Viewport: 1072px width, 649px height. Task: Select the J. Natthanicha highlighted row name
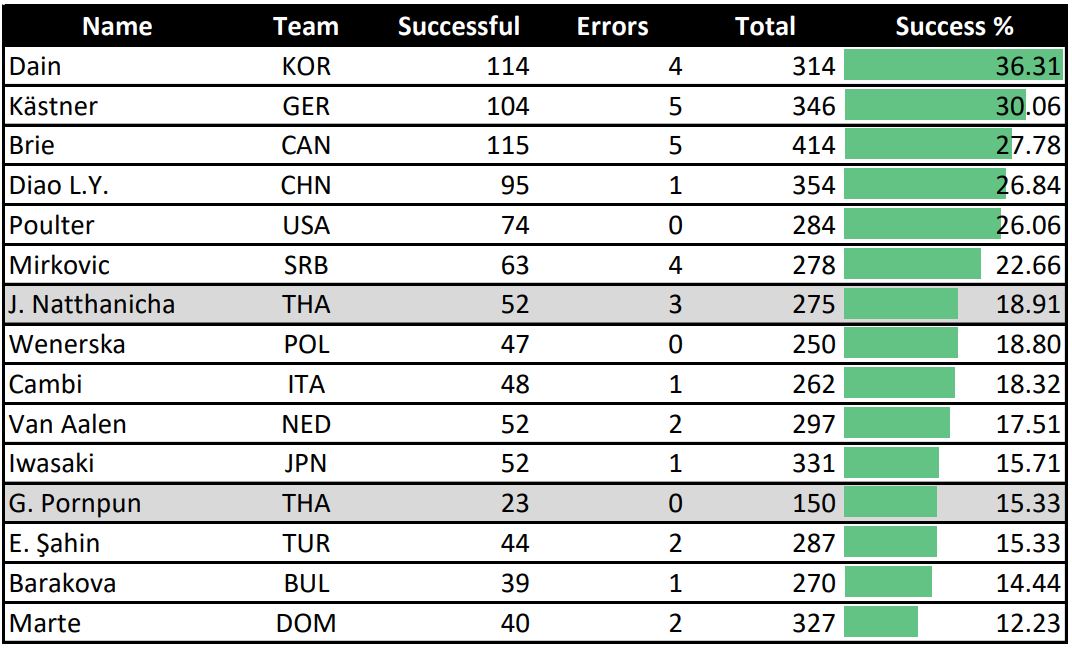[92, 304]
